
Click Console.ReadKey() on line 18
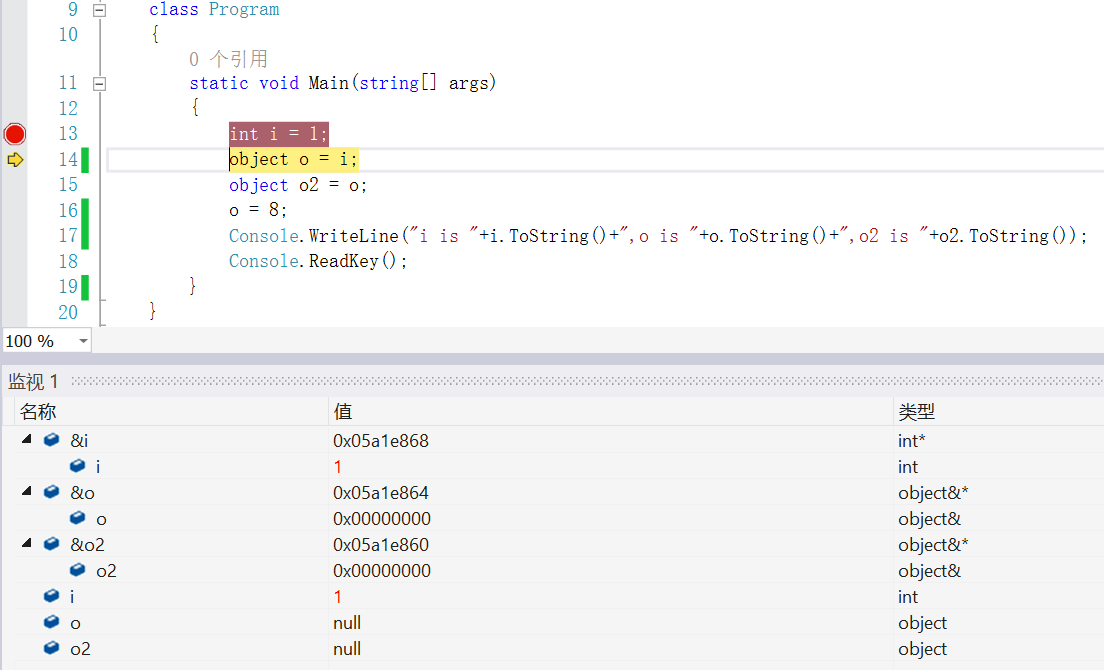point(318,261)
